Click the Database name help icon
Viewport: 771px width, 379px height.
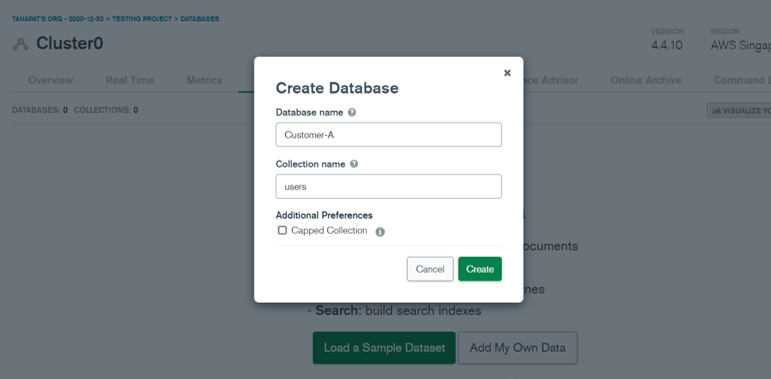pyautogui.click(x=352, y=113)
